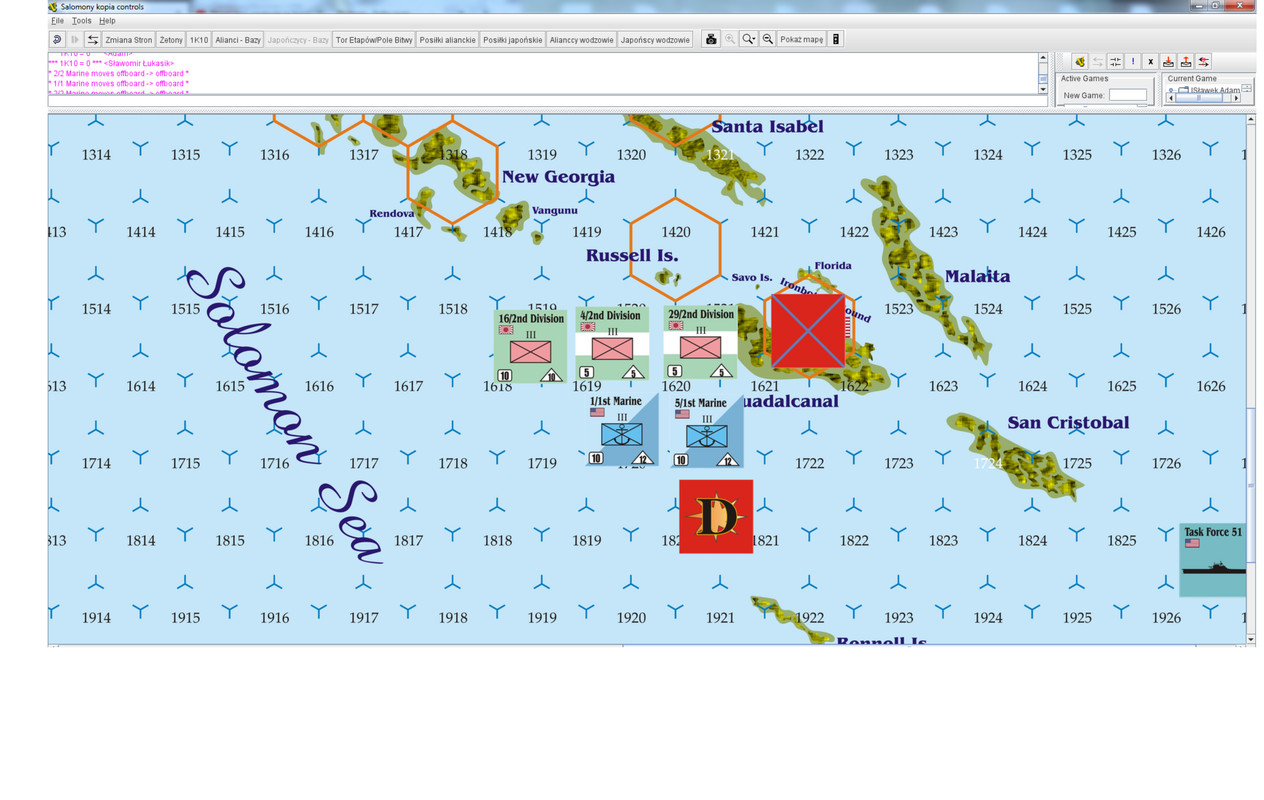Click right arrow of Current Game scrollbar
1264x800 pixels.
tap(1236, 98)
